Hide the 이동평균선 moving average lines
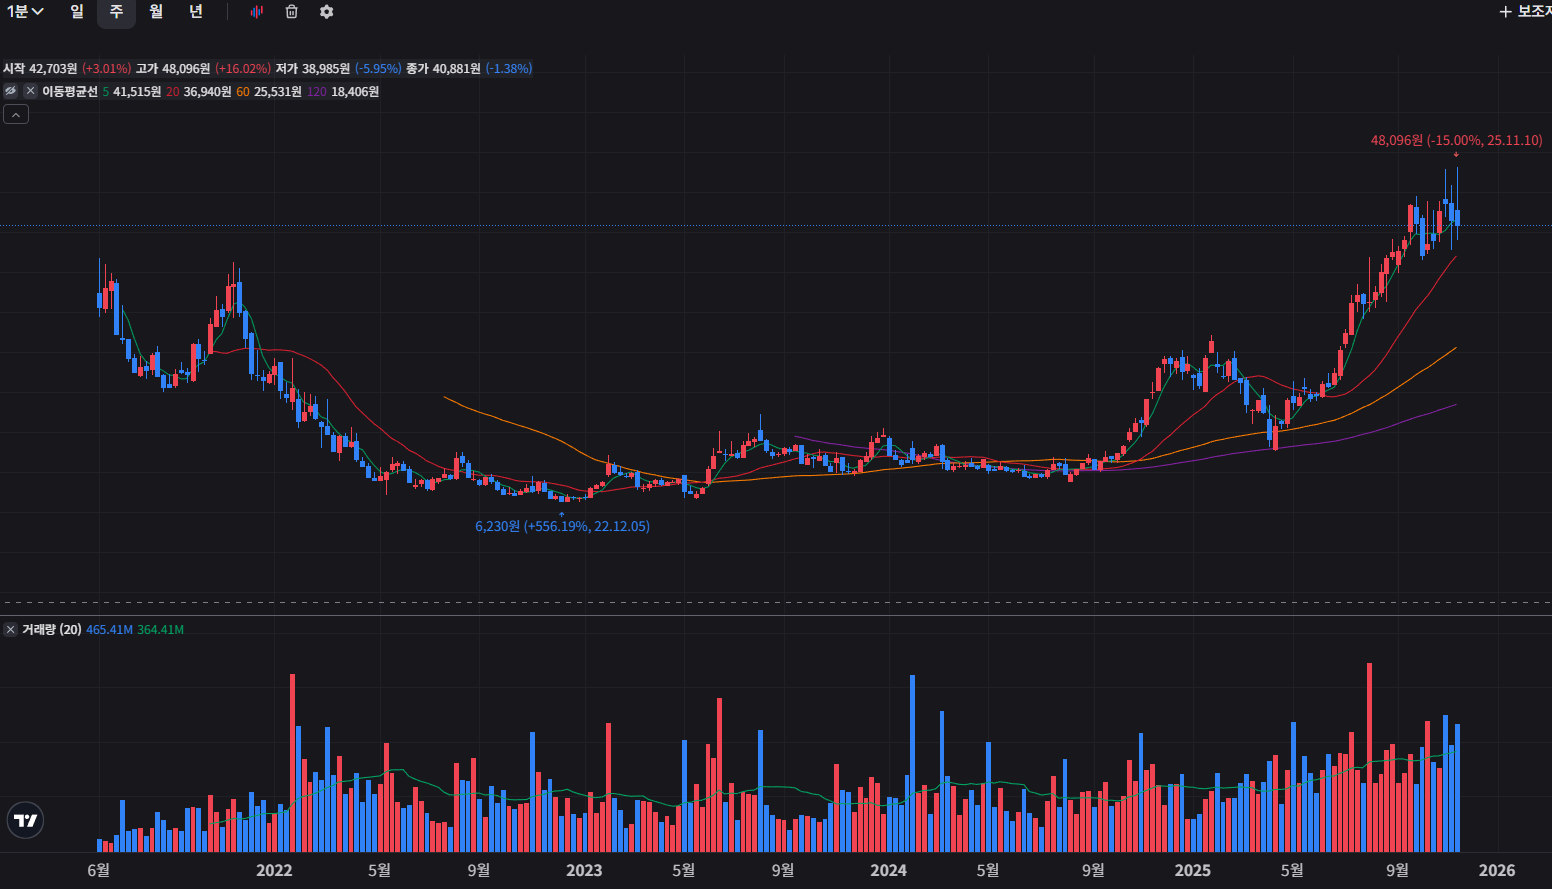Image resolution: width=1552 pixels, height=889 pixels. (x=11, y=91)
